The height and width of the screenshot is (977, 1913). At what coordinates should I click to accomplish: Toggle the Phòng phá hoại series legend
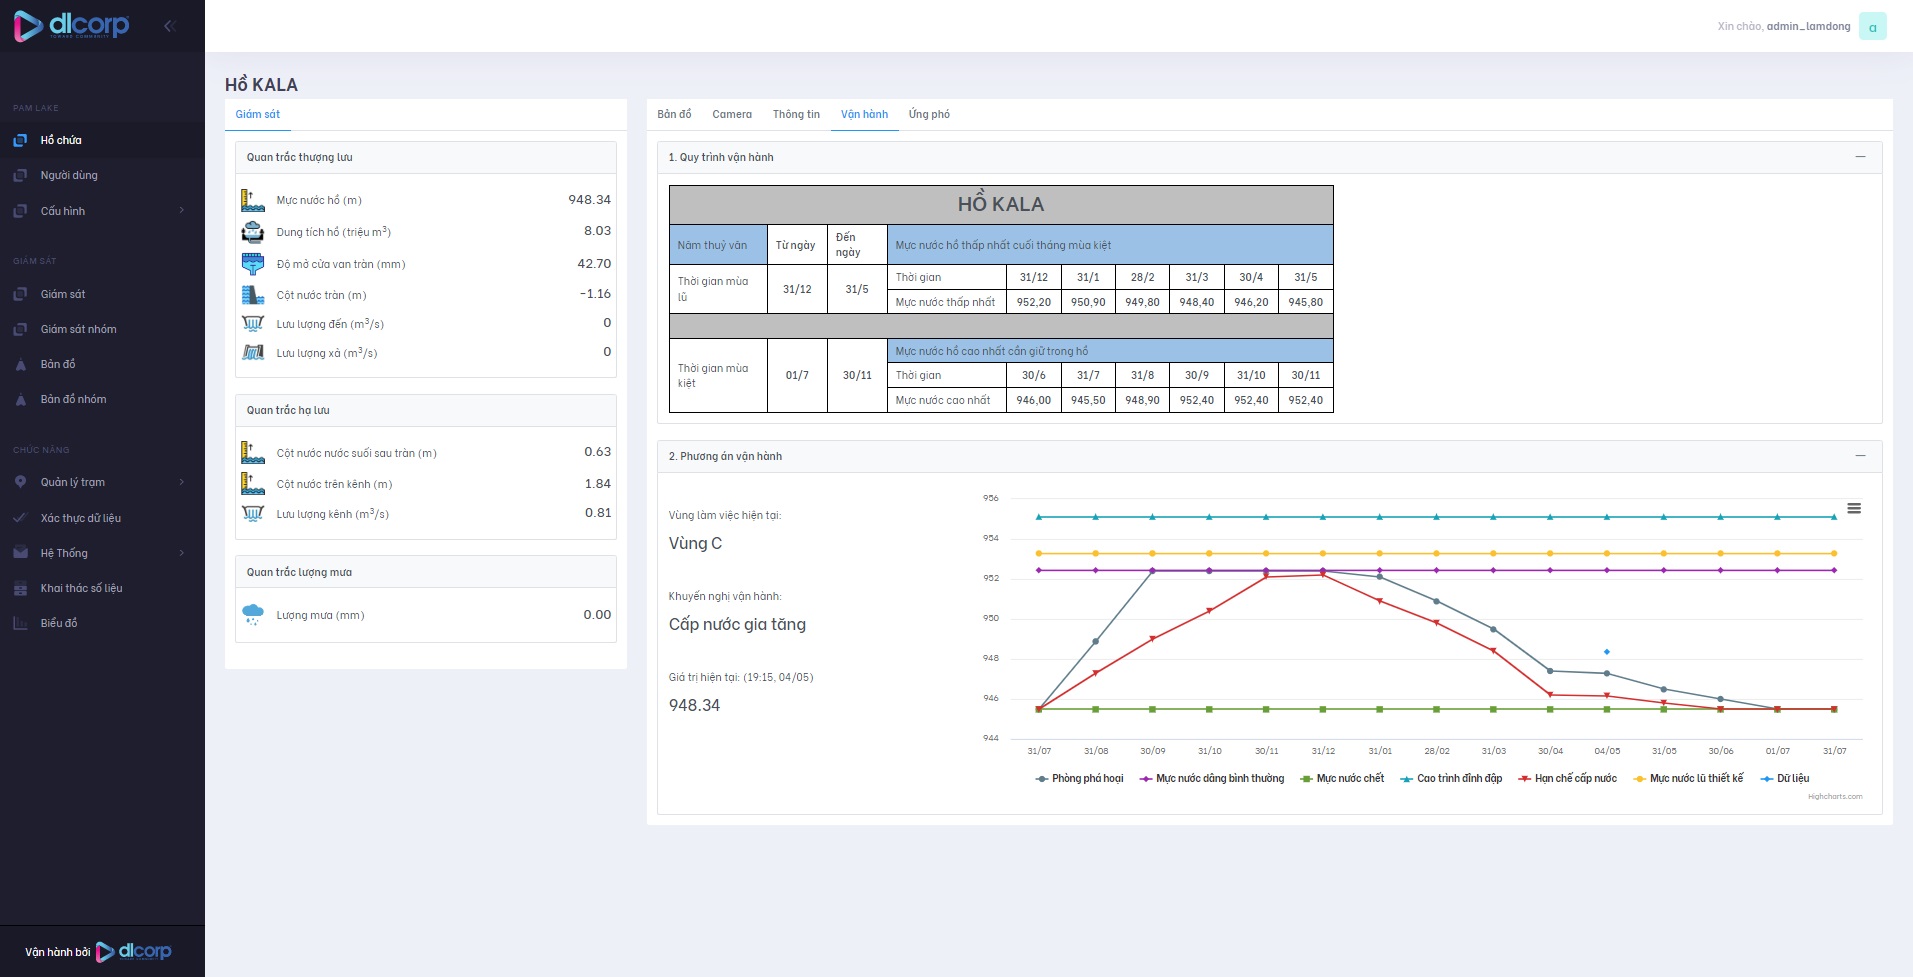[x=1079, y=779]
